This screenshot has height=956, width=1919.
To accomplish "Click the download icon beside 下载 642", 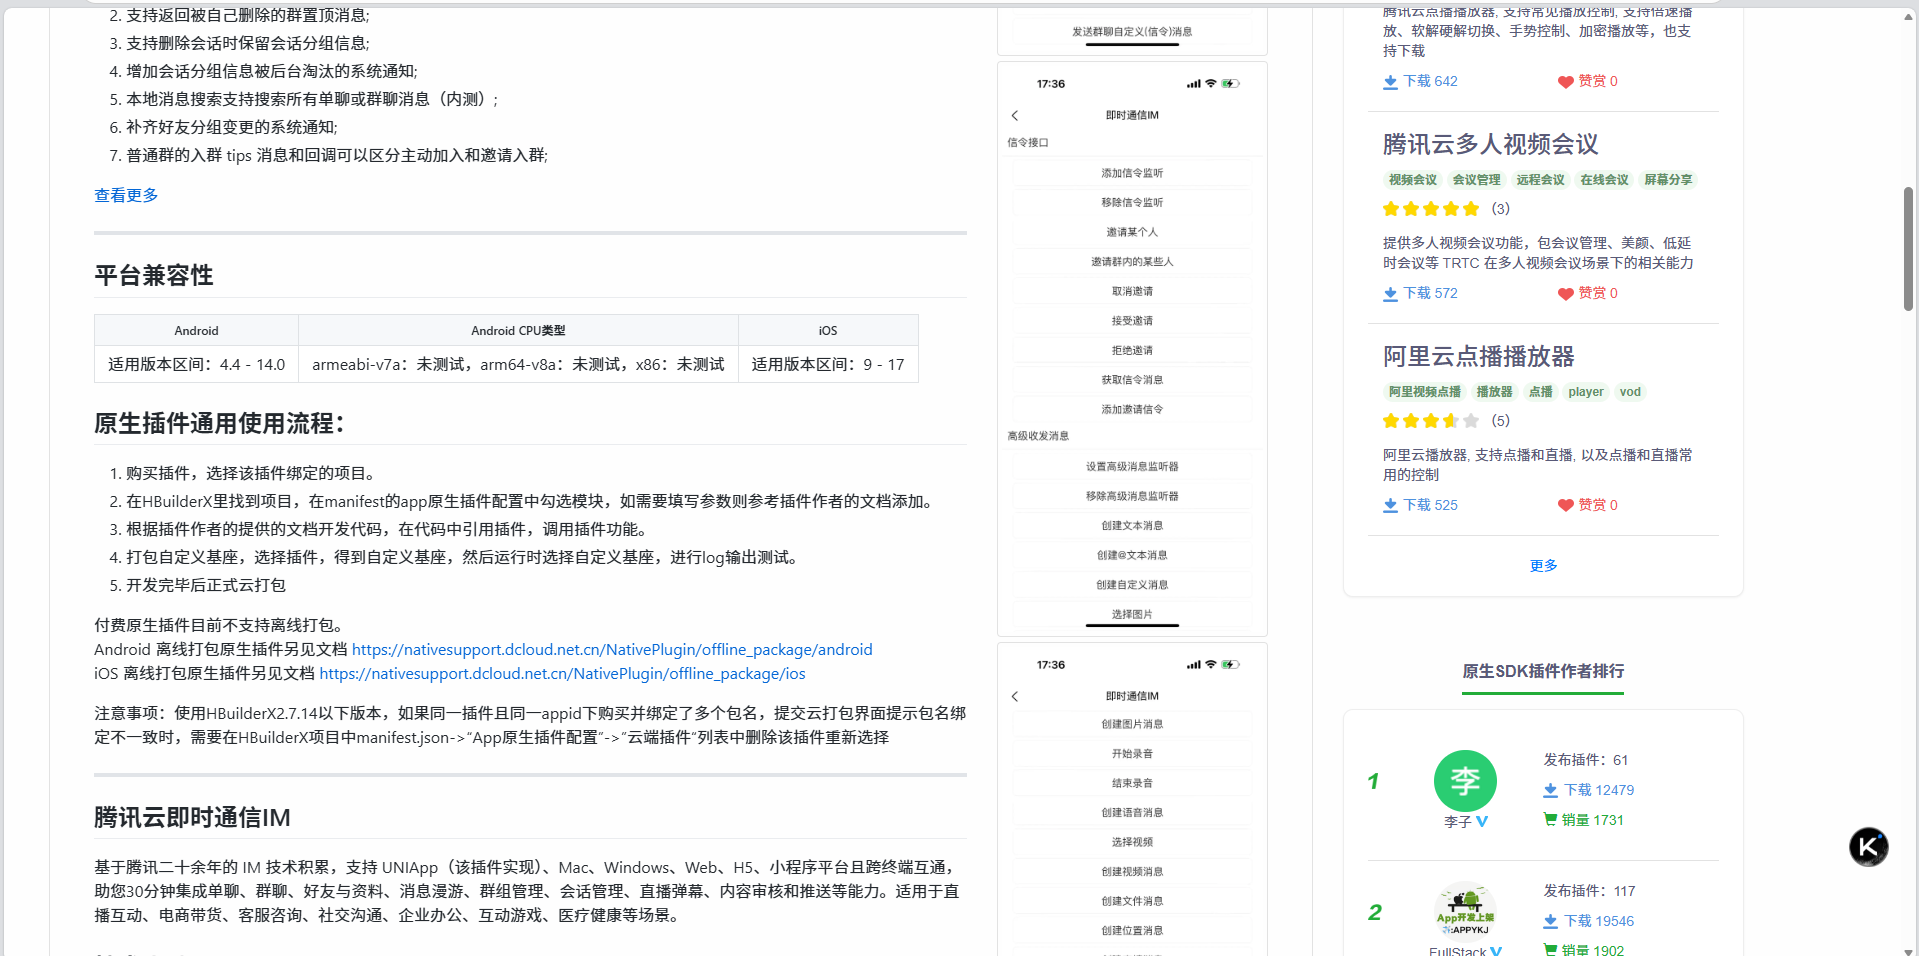I will (x=1390, y=82).
